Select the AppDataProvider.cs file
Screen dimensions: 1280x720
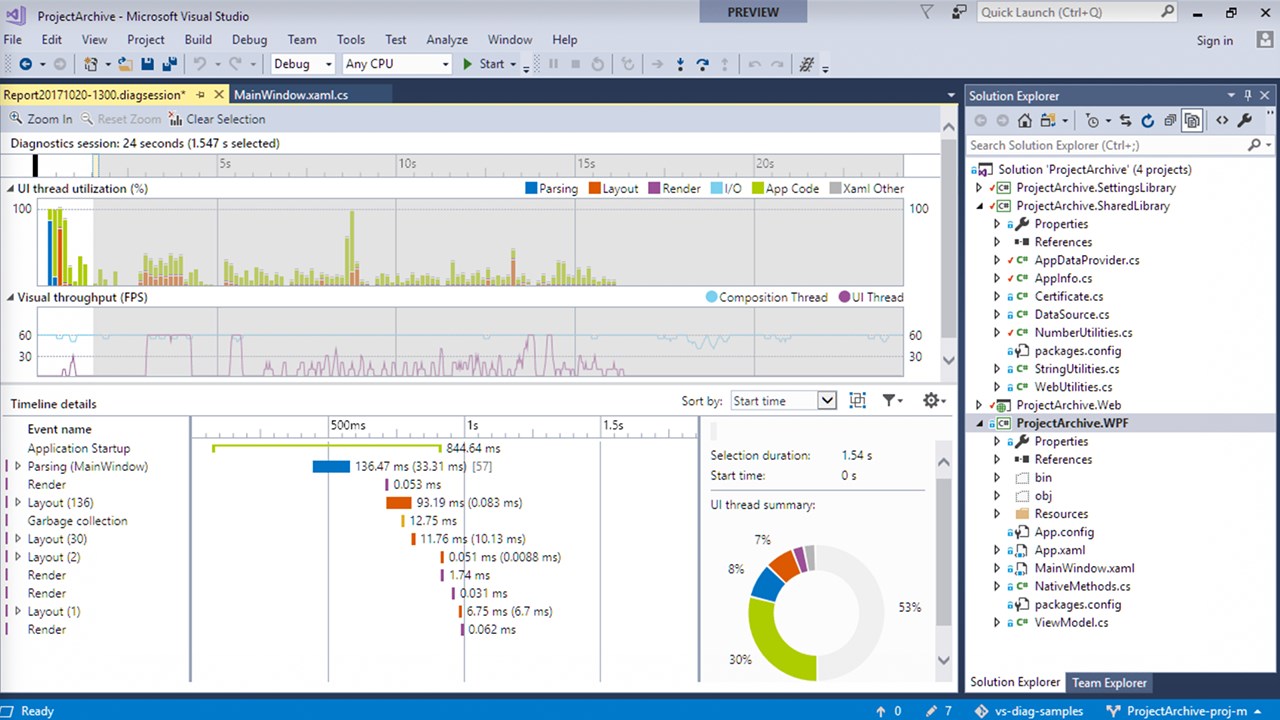coord(1087,260)
